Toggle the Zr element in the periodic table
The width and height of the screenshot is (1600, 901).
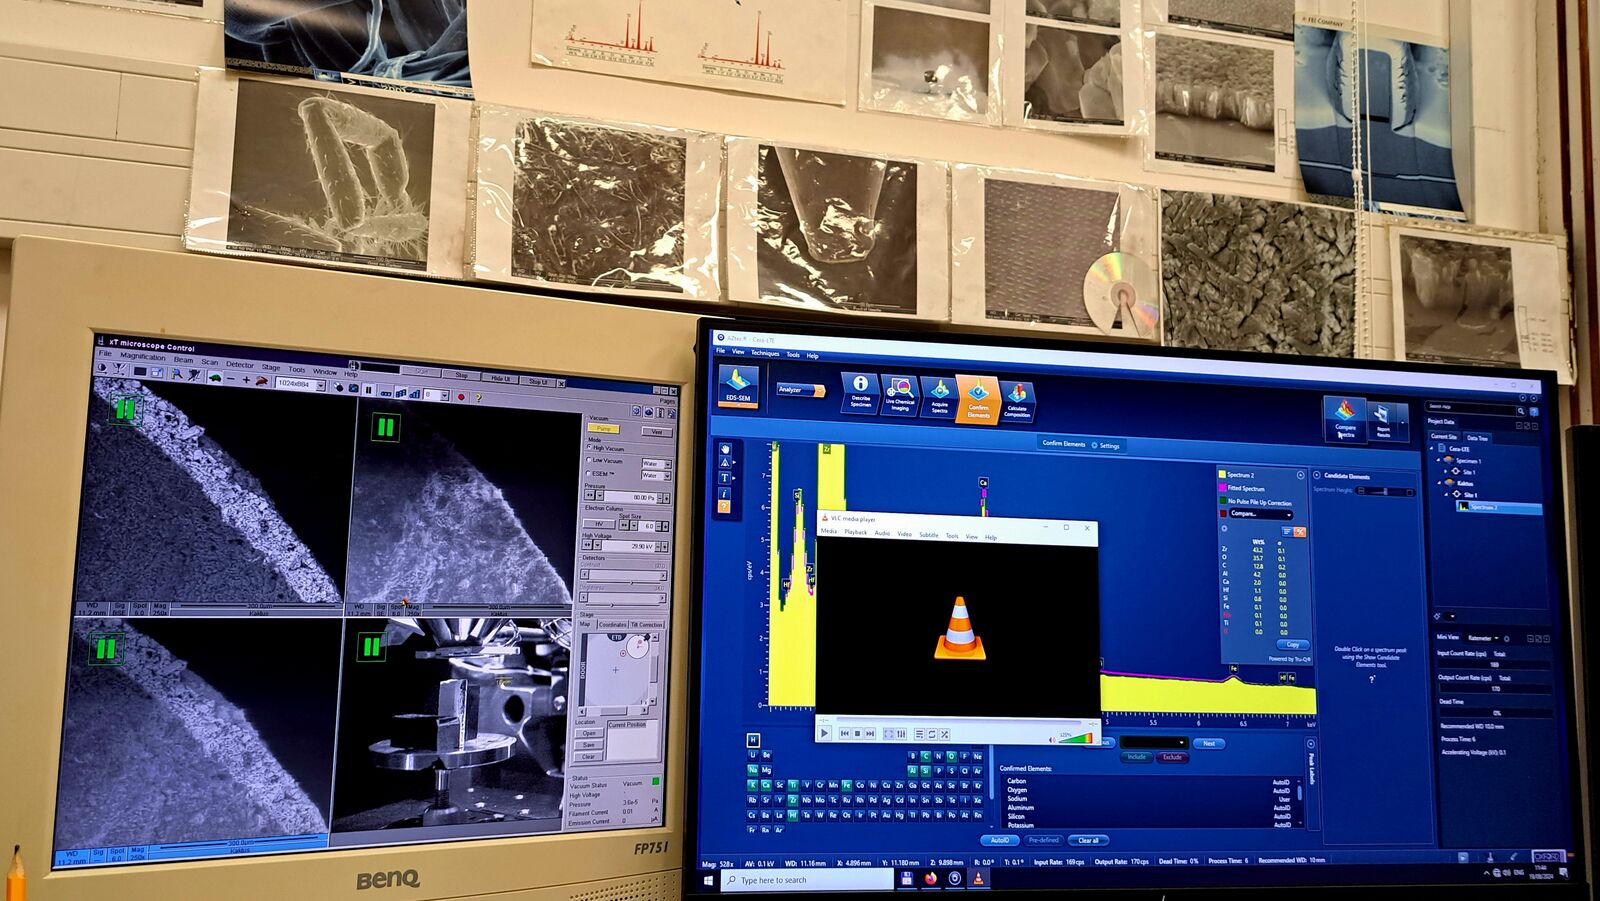tap(792, 800)
